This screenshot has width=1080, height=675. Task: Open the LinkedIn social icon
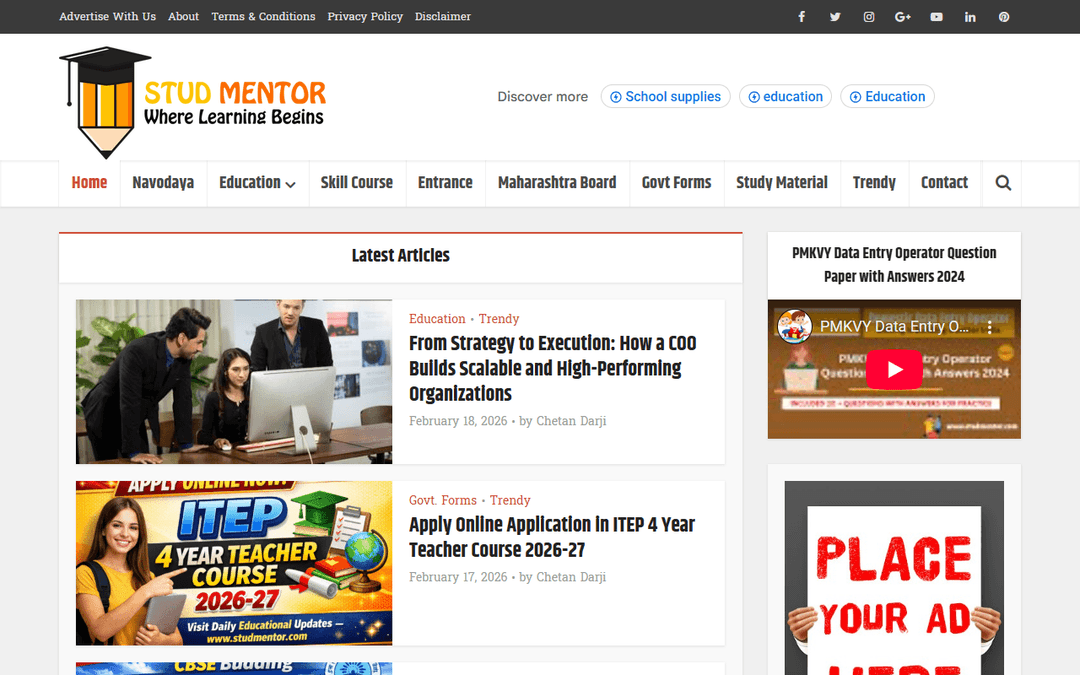click(x=970, y=17)
